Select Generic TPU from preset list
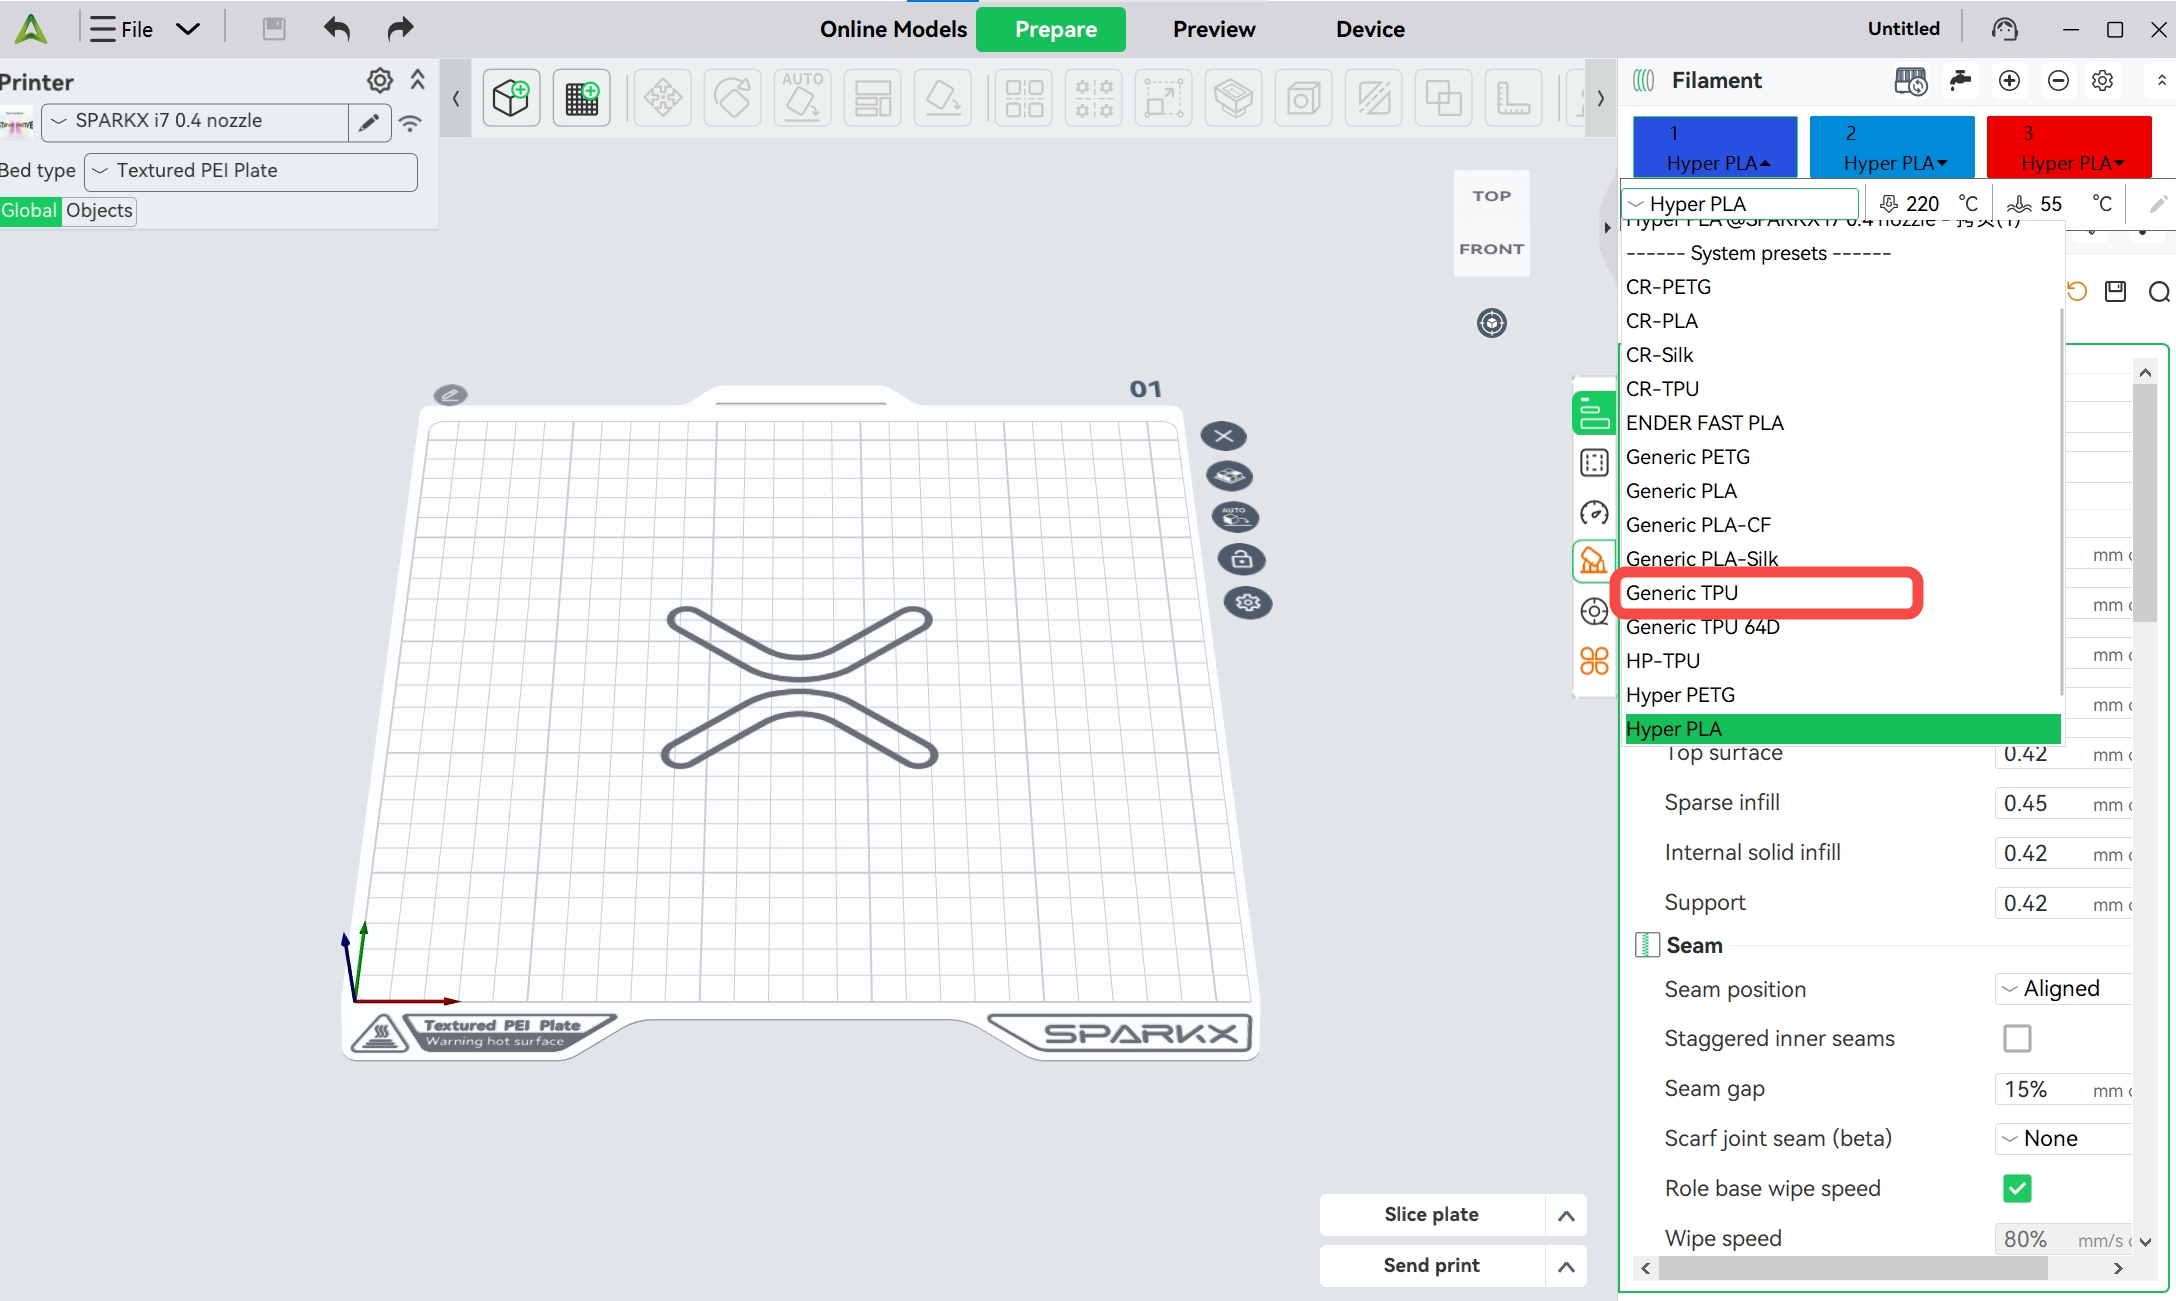The height and width of the screenshot is (1301, 2176). pyautogui.click(x=1682, y=593)
